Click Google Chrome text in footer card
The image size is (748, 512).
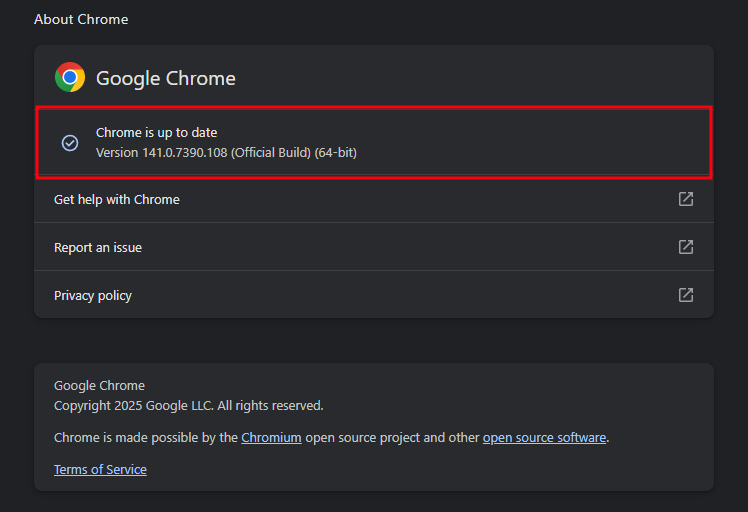click(x=99, y=386)
